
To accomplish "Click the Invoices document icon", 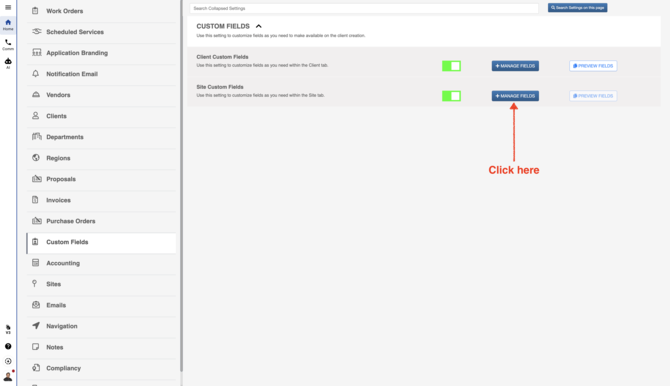I will pos(35,199).
